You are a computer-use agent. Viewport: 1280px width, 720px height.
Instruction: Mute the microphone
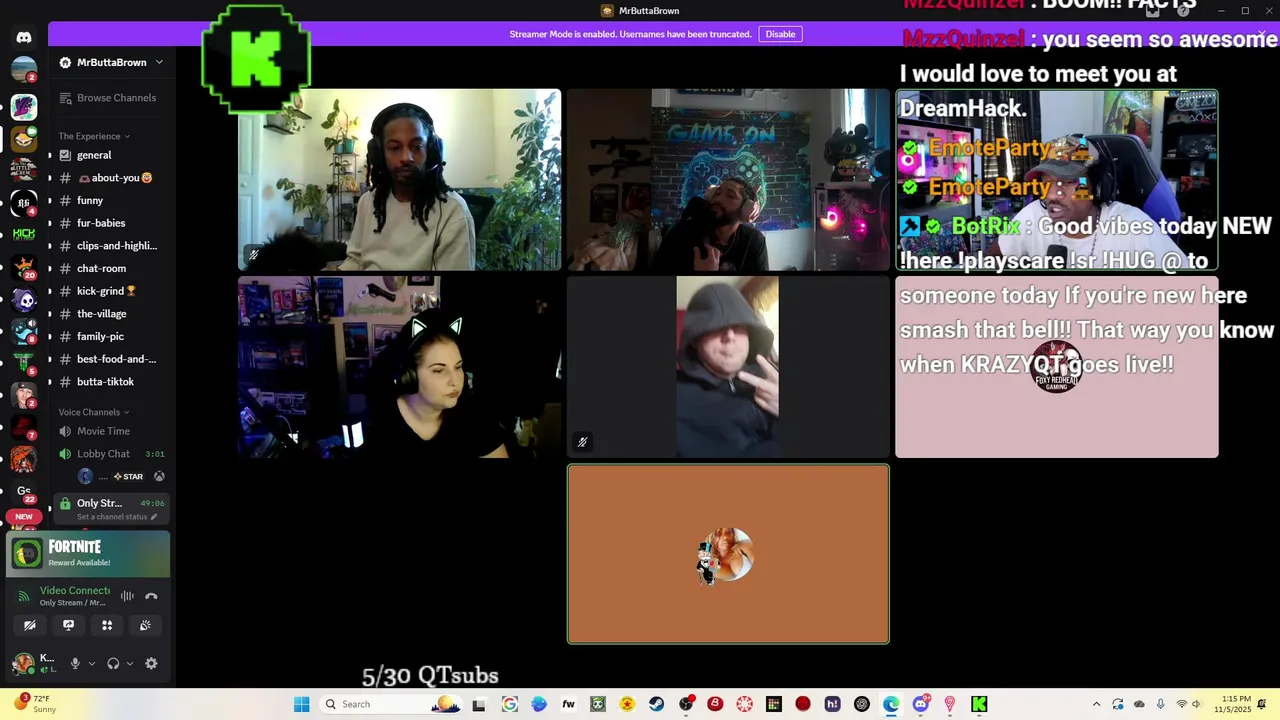pyautogui.click(x=75, y=663)
